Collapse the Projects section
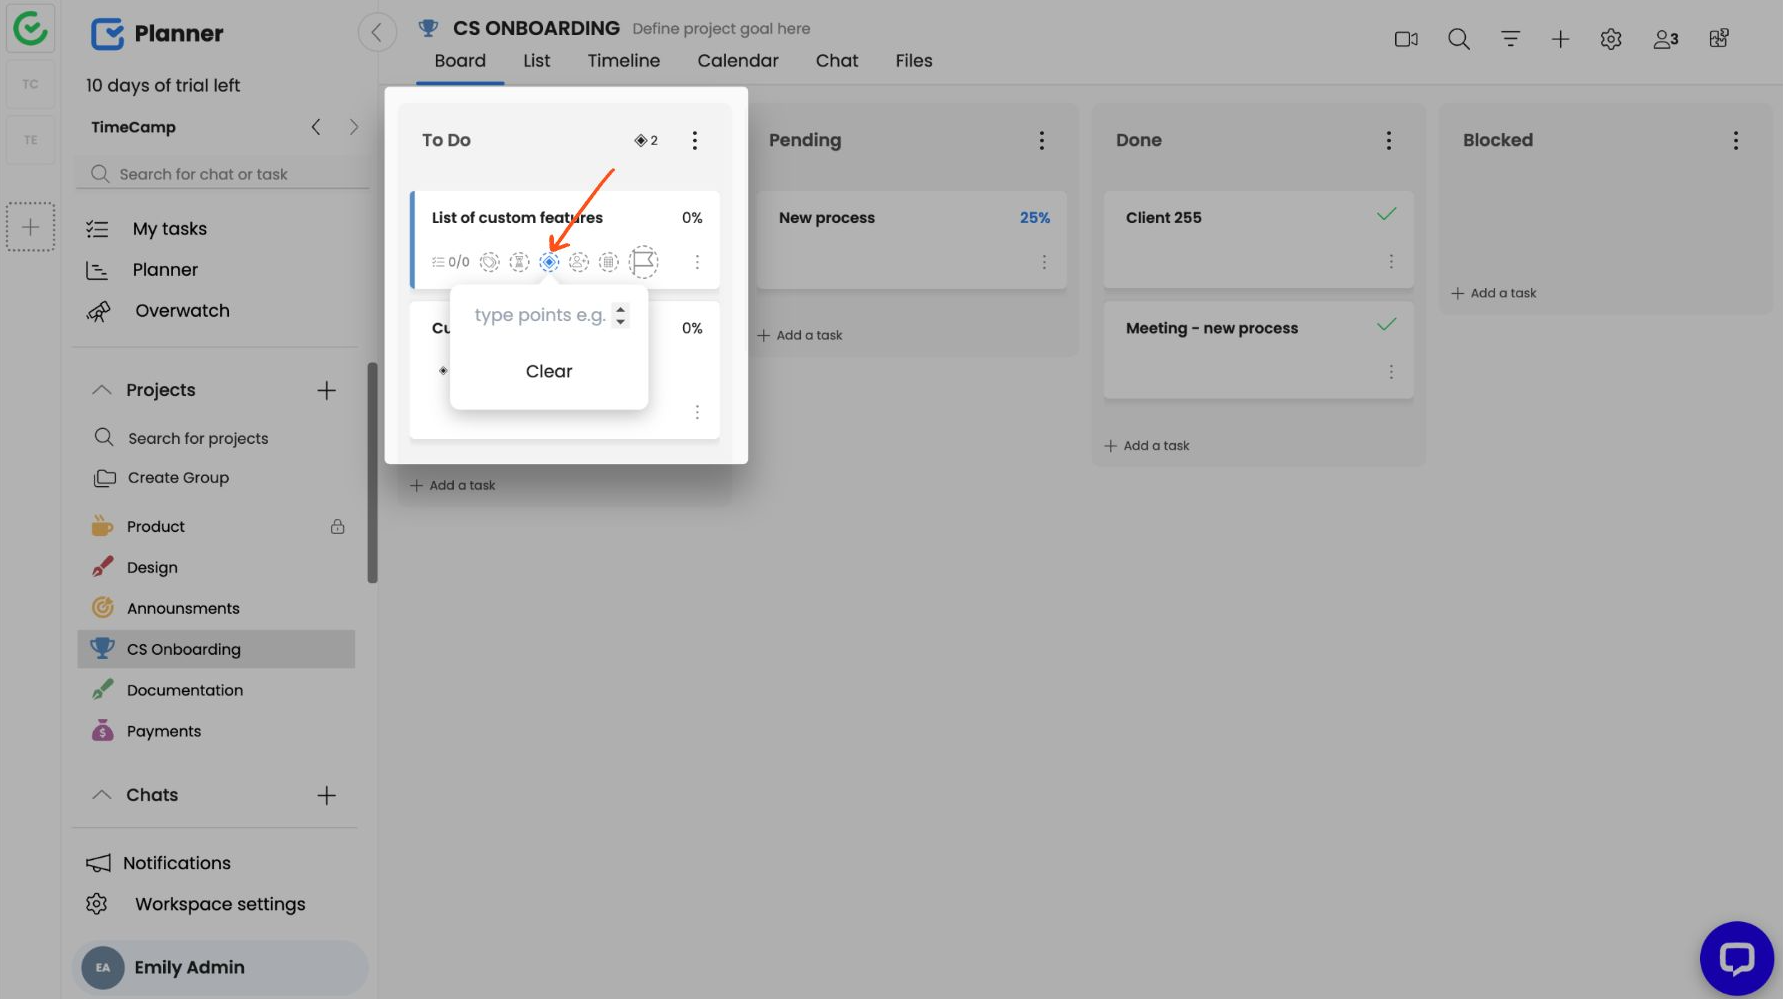 (101, 390)
